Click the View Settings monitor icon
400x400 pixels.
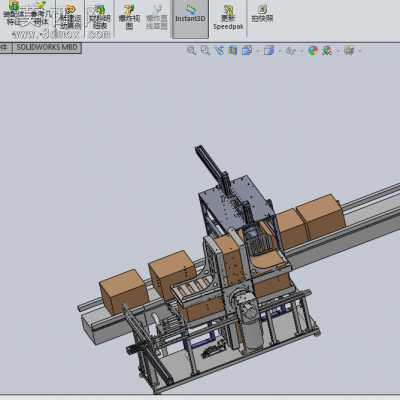(349, 51)
